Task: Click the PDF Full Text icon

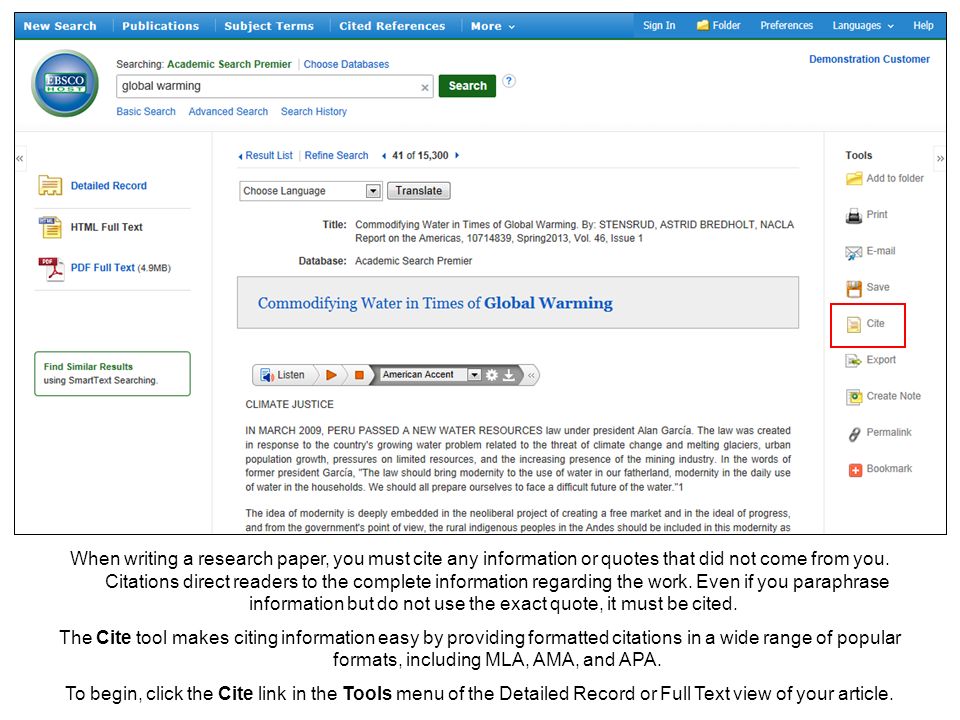Action: point(51,269)
